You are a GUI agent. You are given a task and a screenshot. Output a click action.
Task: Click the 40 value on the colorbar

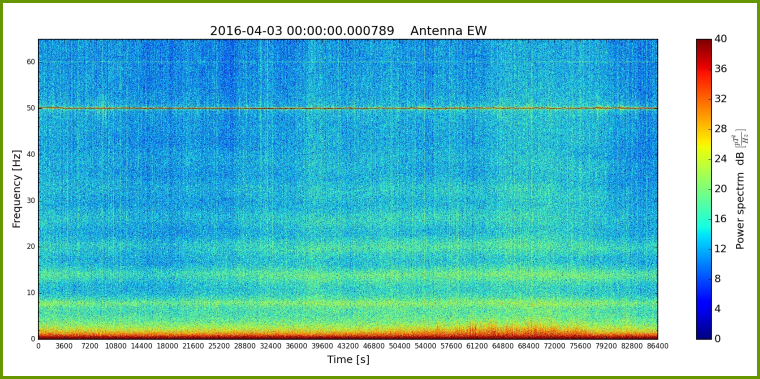[720, 39]
